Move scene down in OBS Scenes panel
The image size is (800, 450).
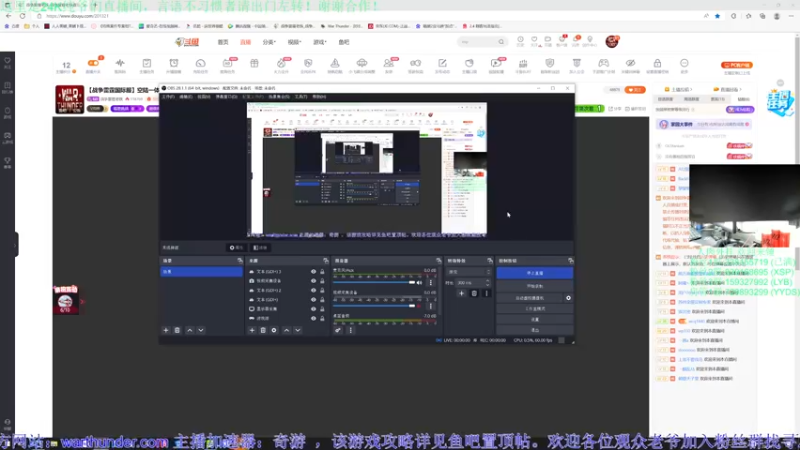pos(201,330)
